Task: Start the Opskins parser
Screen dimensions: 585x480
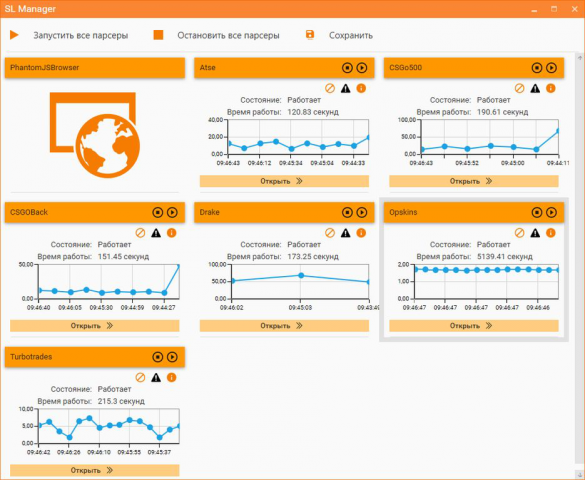Action: 551,212
